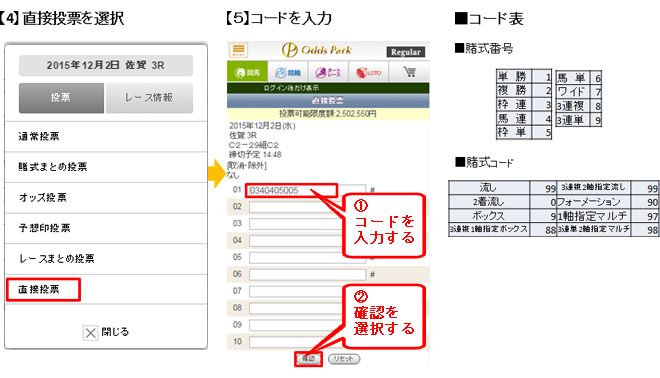Open the orange hamburger menu icon

[x=238, y=51]
